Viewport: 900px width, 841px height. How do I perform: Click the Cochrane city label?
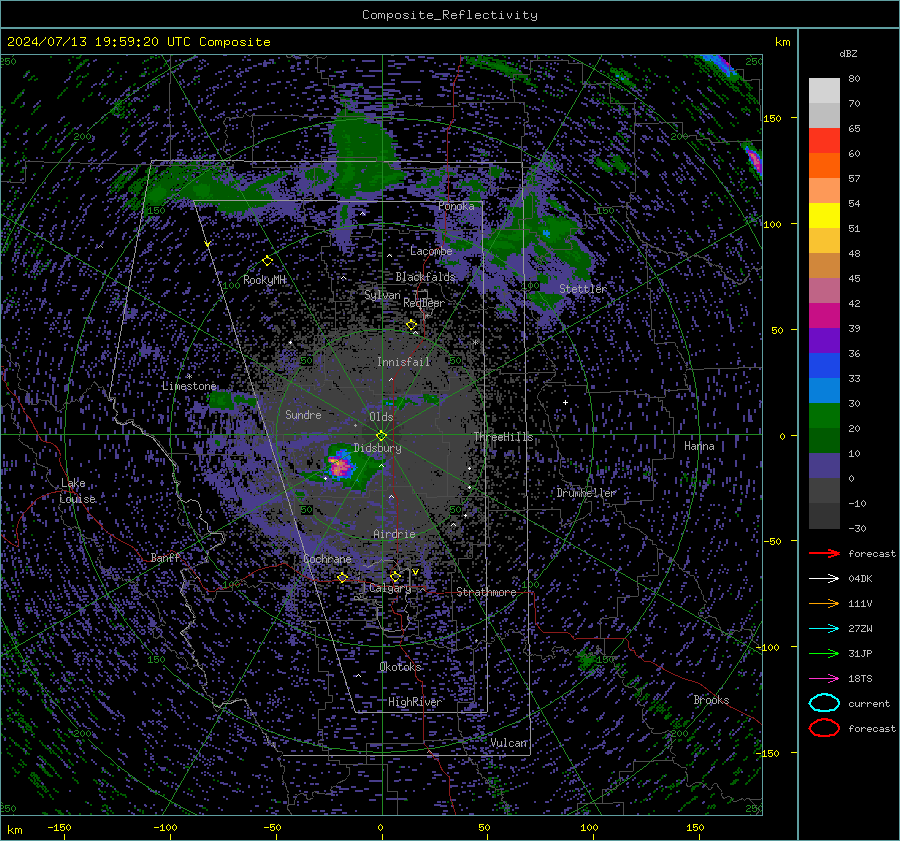point(327,559)
